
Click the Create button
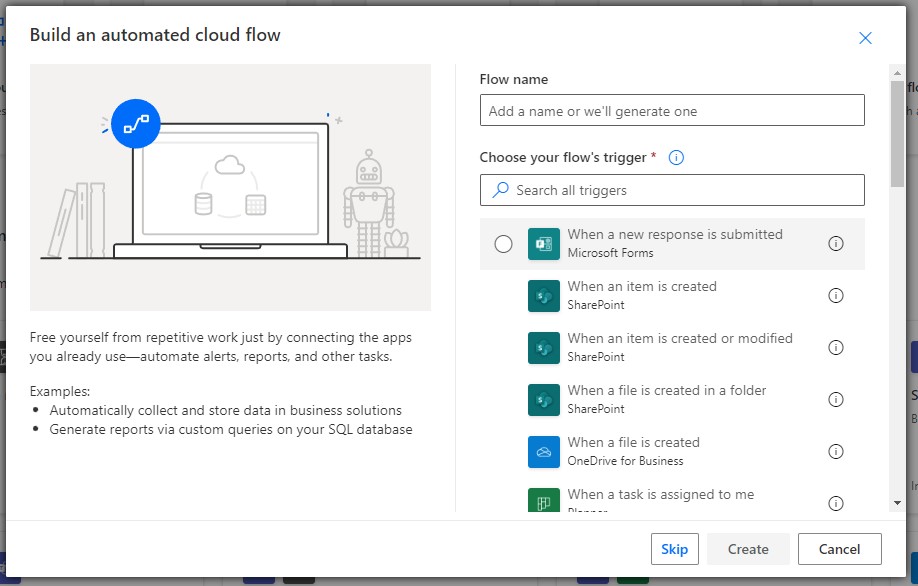748,549
